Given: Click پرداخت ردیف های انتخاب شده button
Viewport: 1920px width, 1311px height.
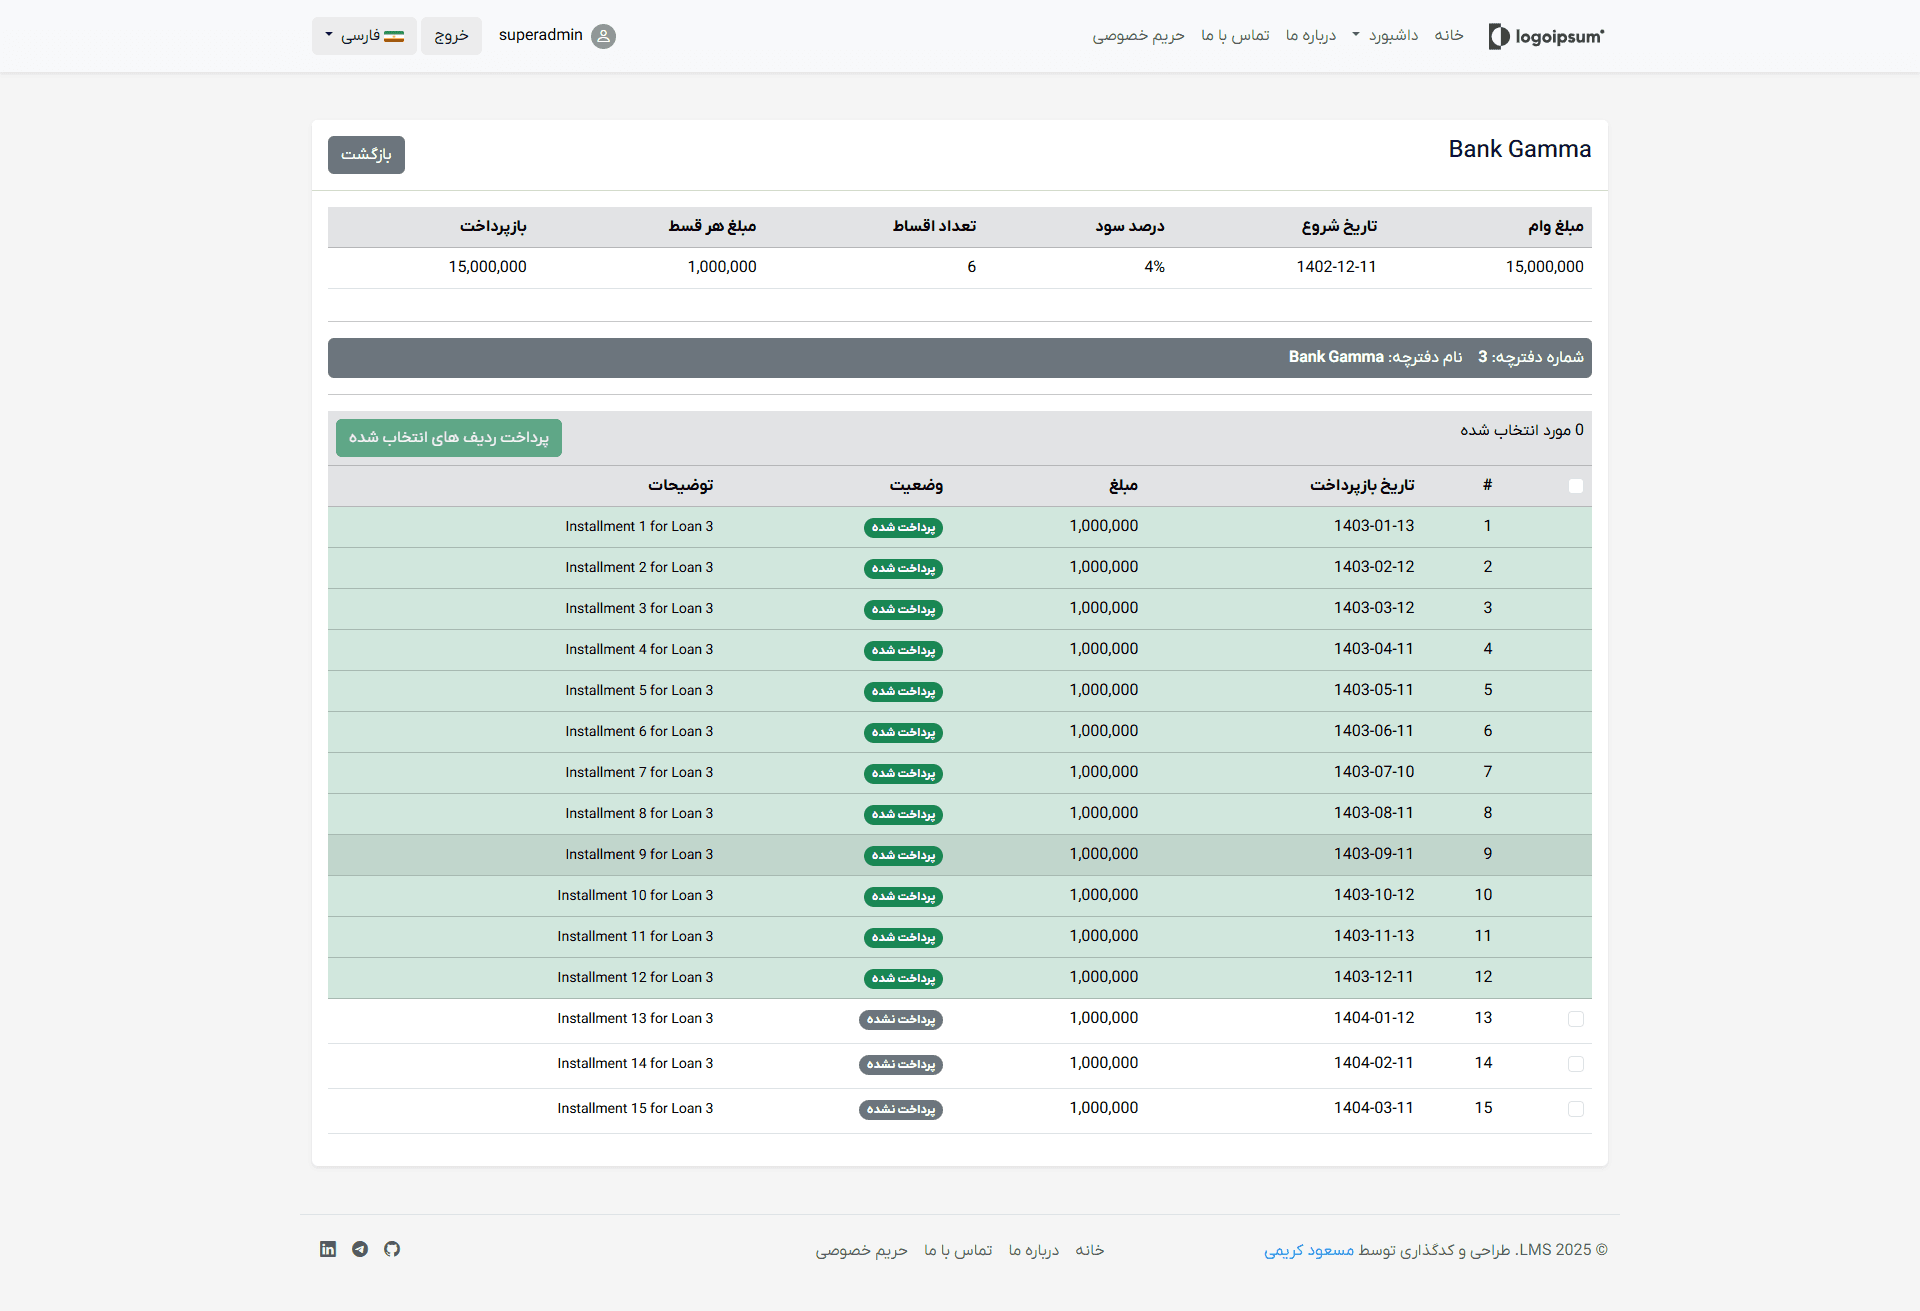Looking at the screenshot, I should tap(449, 438).
